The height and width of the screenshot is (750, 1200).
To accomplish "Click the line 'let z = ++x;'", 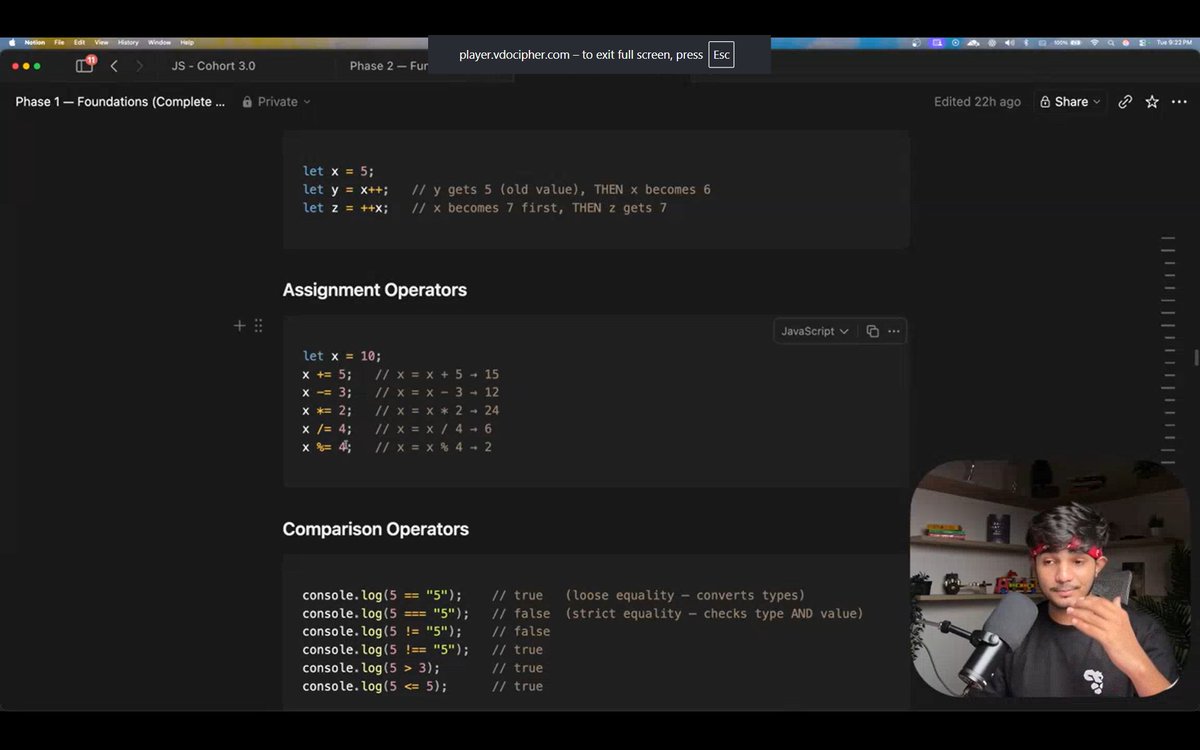I will pyautogui.click(x=346, y=208).
